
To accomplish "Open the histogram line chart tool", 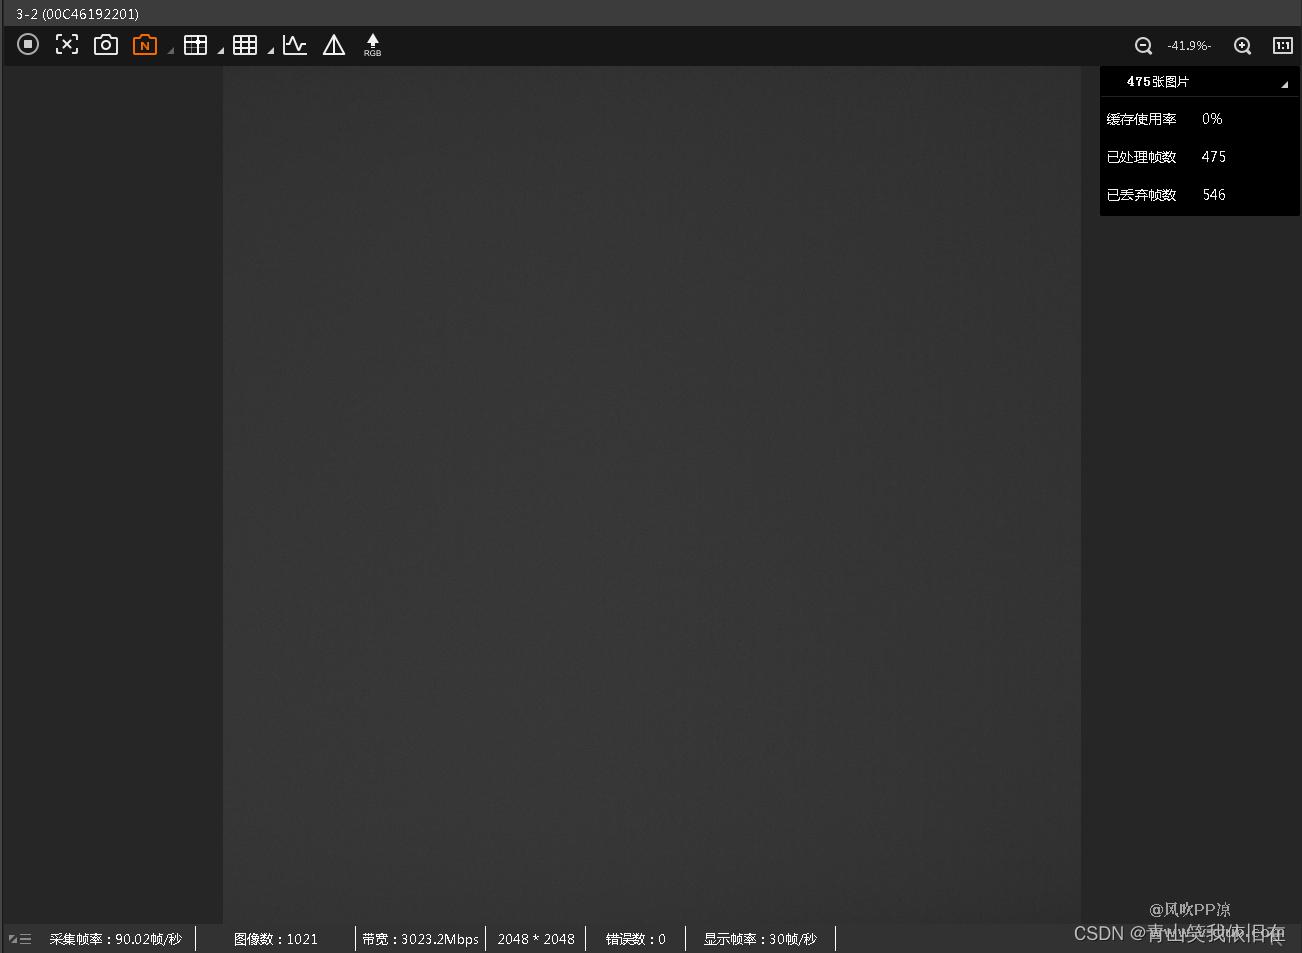I will [x=295, y=45].
